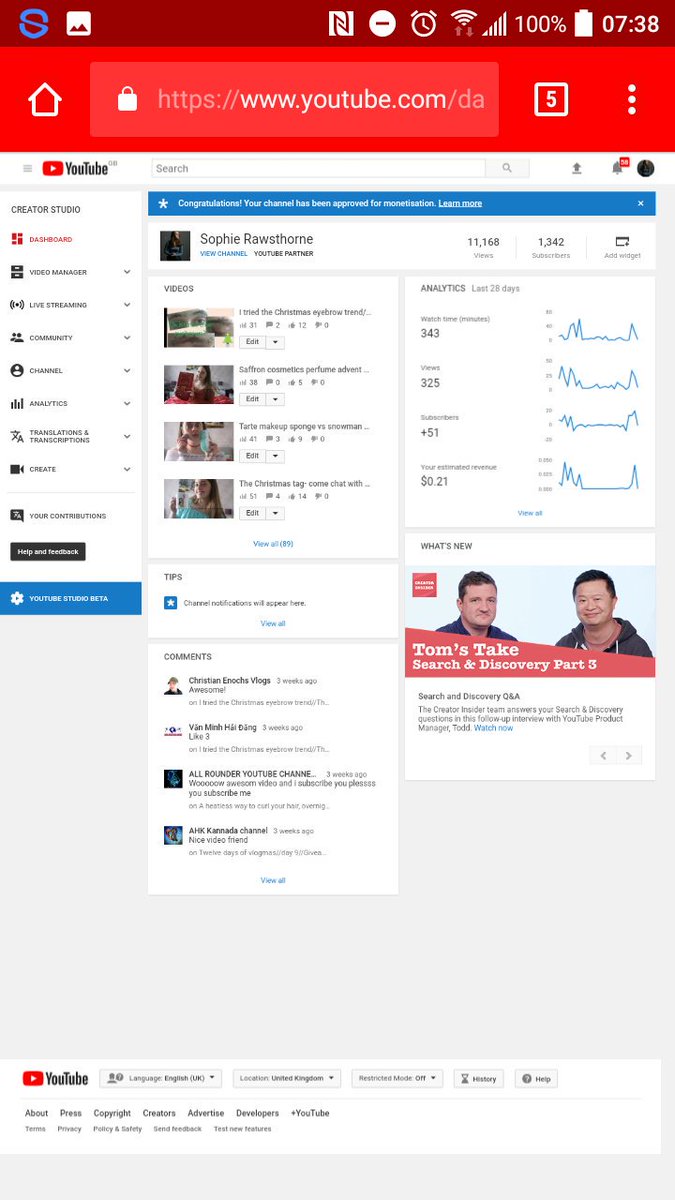Open the Location: United Kingdom dropdown

point(287,1078)
